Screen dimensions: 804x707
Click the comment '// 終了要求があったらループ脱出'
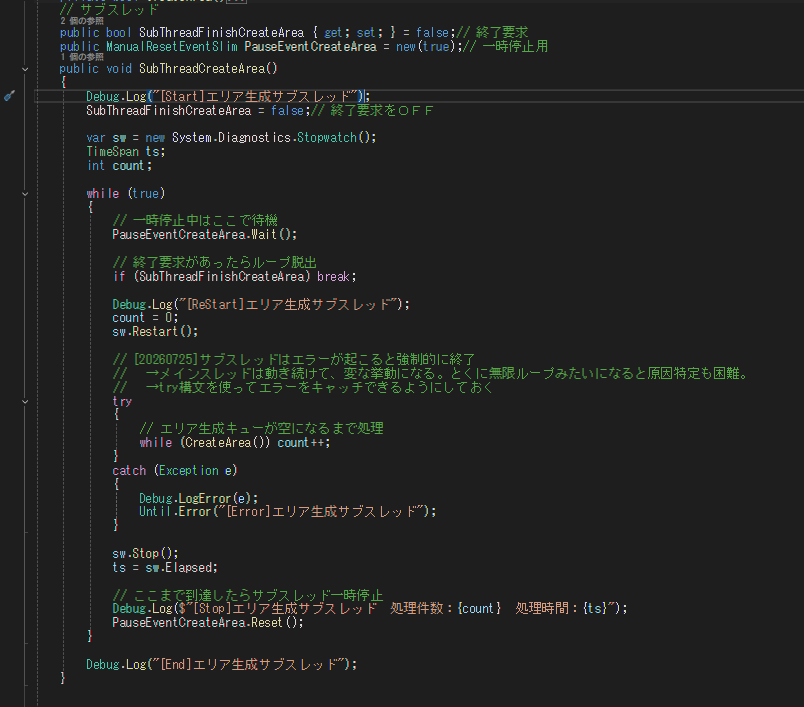[214, 263]
